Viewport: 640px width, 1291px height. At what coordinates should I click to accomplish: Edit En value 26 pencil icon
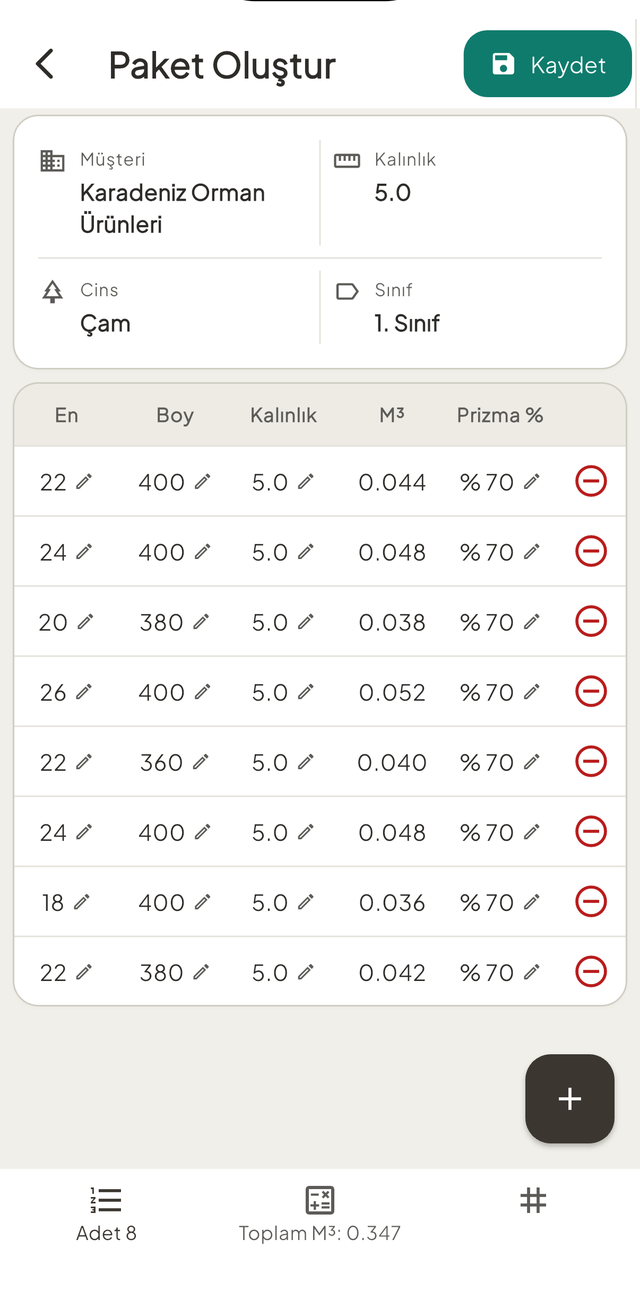point(84,691)
